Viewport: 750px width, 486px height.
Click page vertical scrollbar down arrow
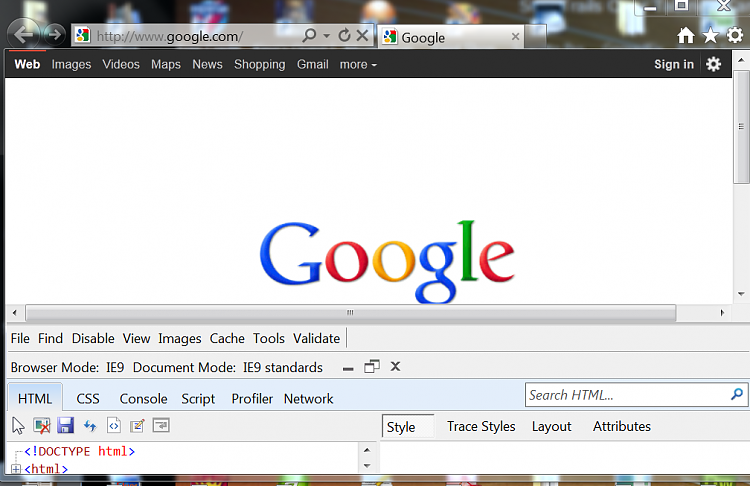[741, 294]
